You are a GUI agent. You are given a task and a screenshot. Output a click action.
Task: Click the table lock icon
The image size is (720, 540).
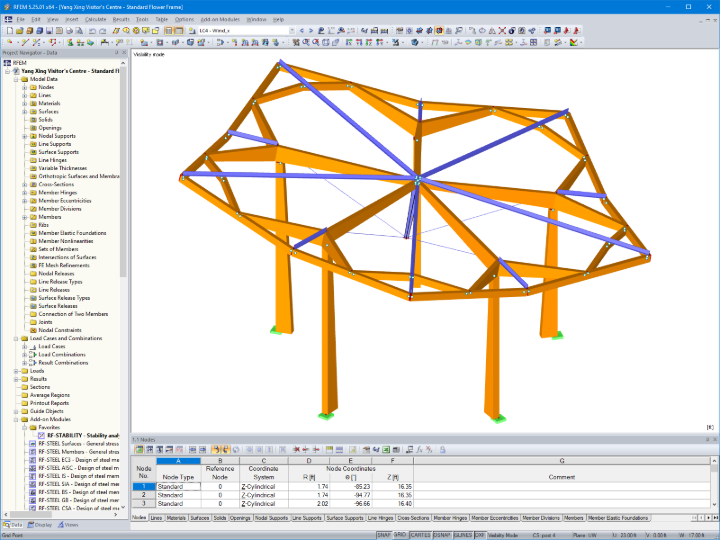(x=442, y=450)
